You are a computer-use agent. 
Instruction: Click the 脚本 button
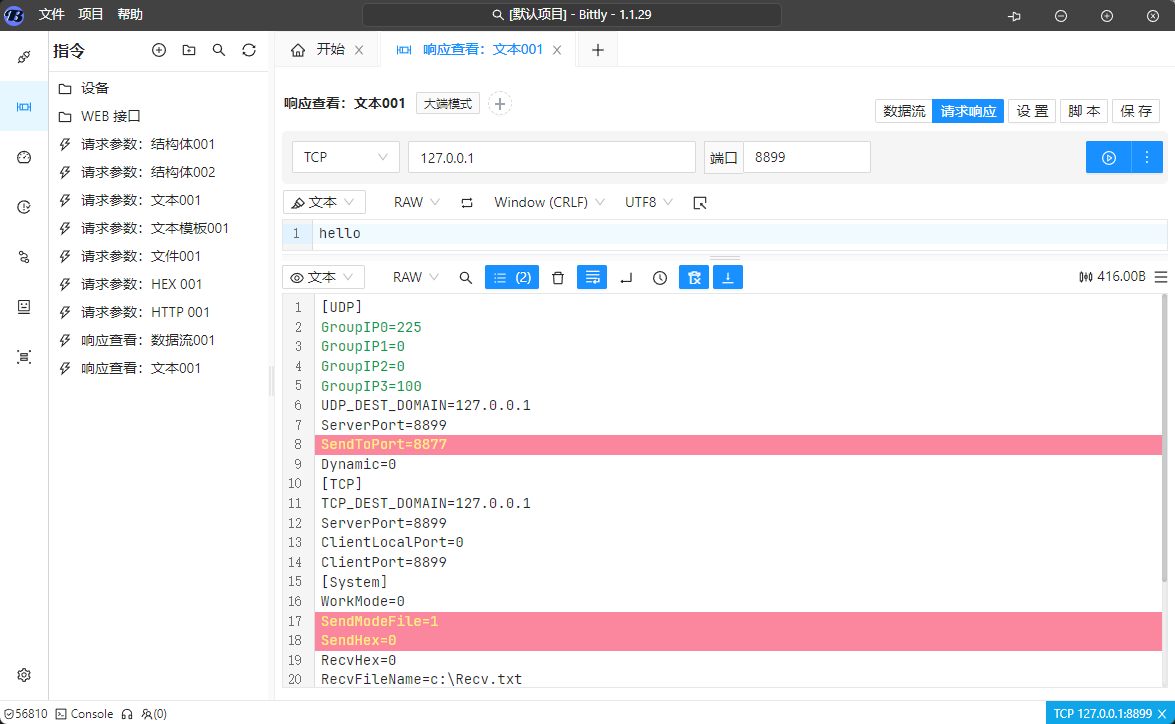(x=1085, y=111)
